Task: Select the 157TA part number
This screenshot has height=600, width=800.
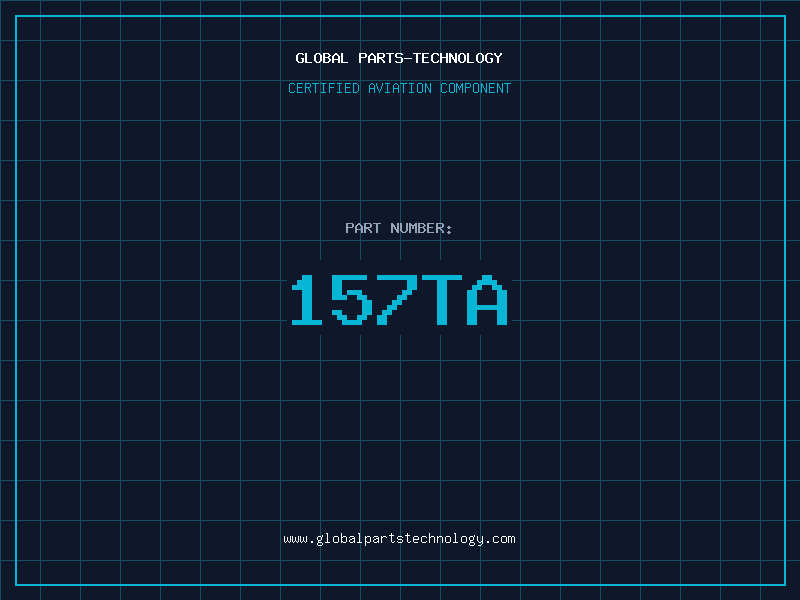Action: 399,300
